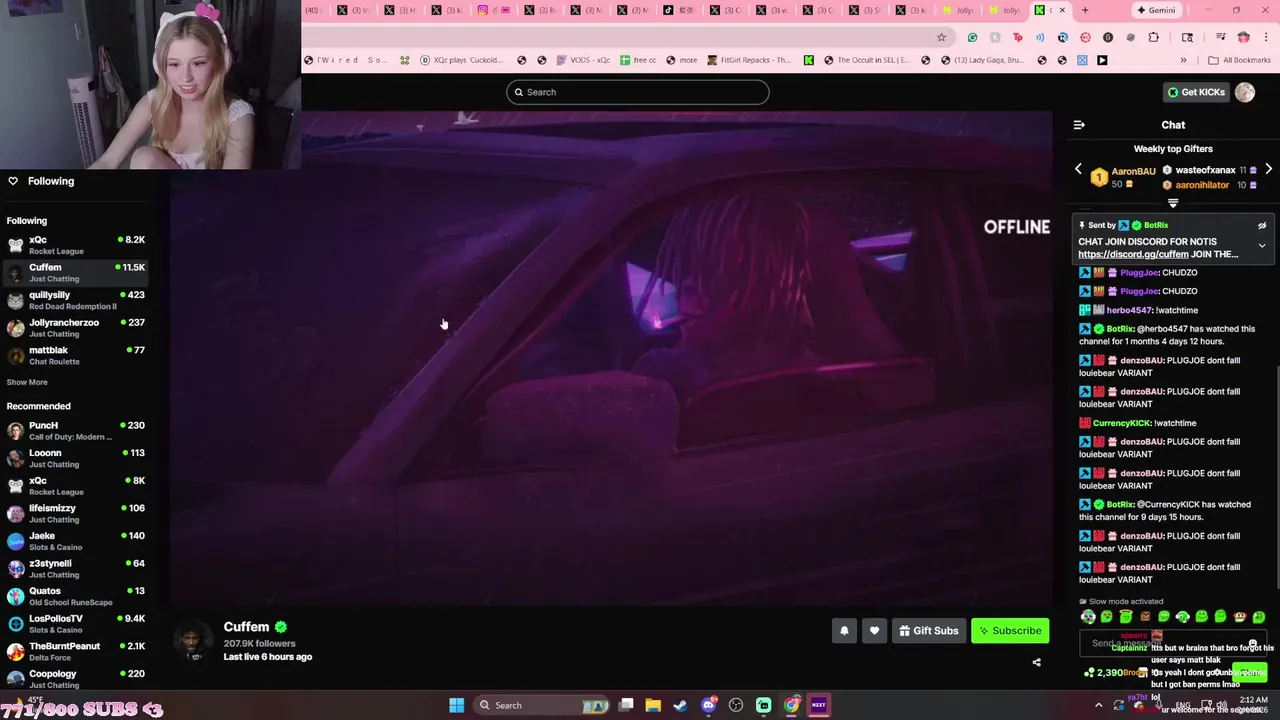
Task: Follow Cuffem with the heart button
Action: click(x=874, y=631)
